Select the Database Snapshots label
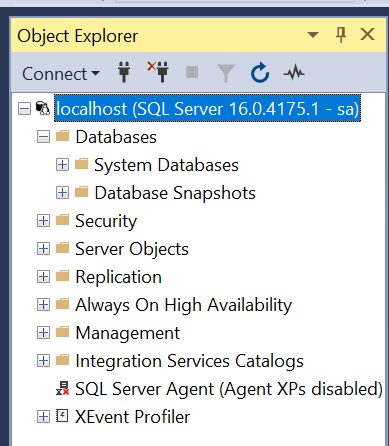 click(x=175, y=193)
